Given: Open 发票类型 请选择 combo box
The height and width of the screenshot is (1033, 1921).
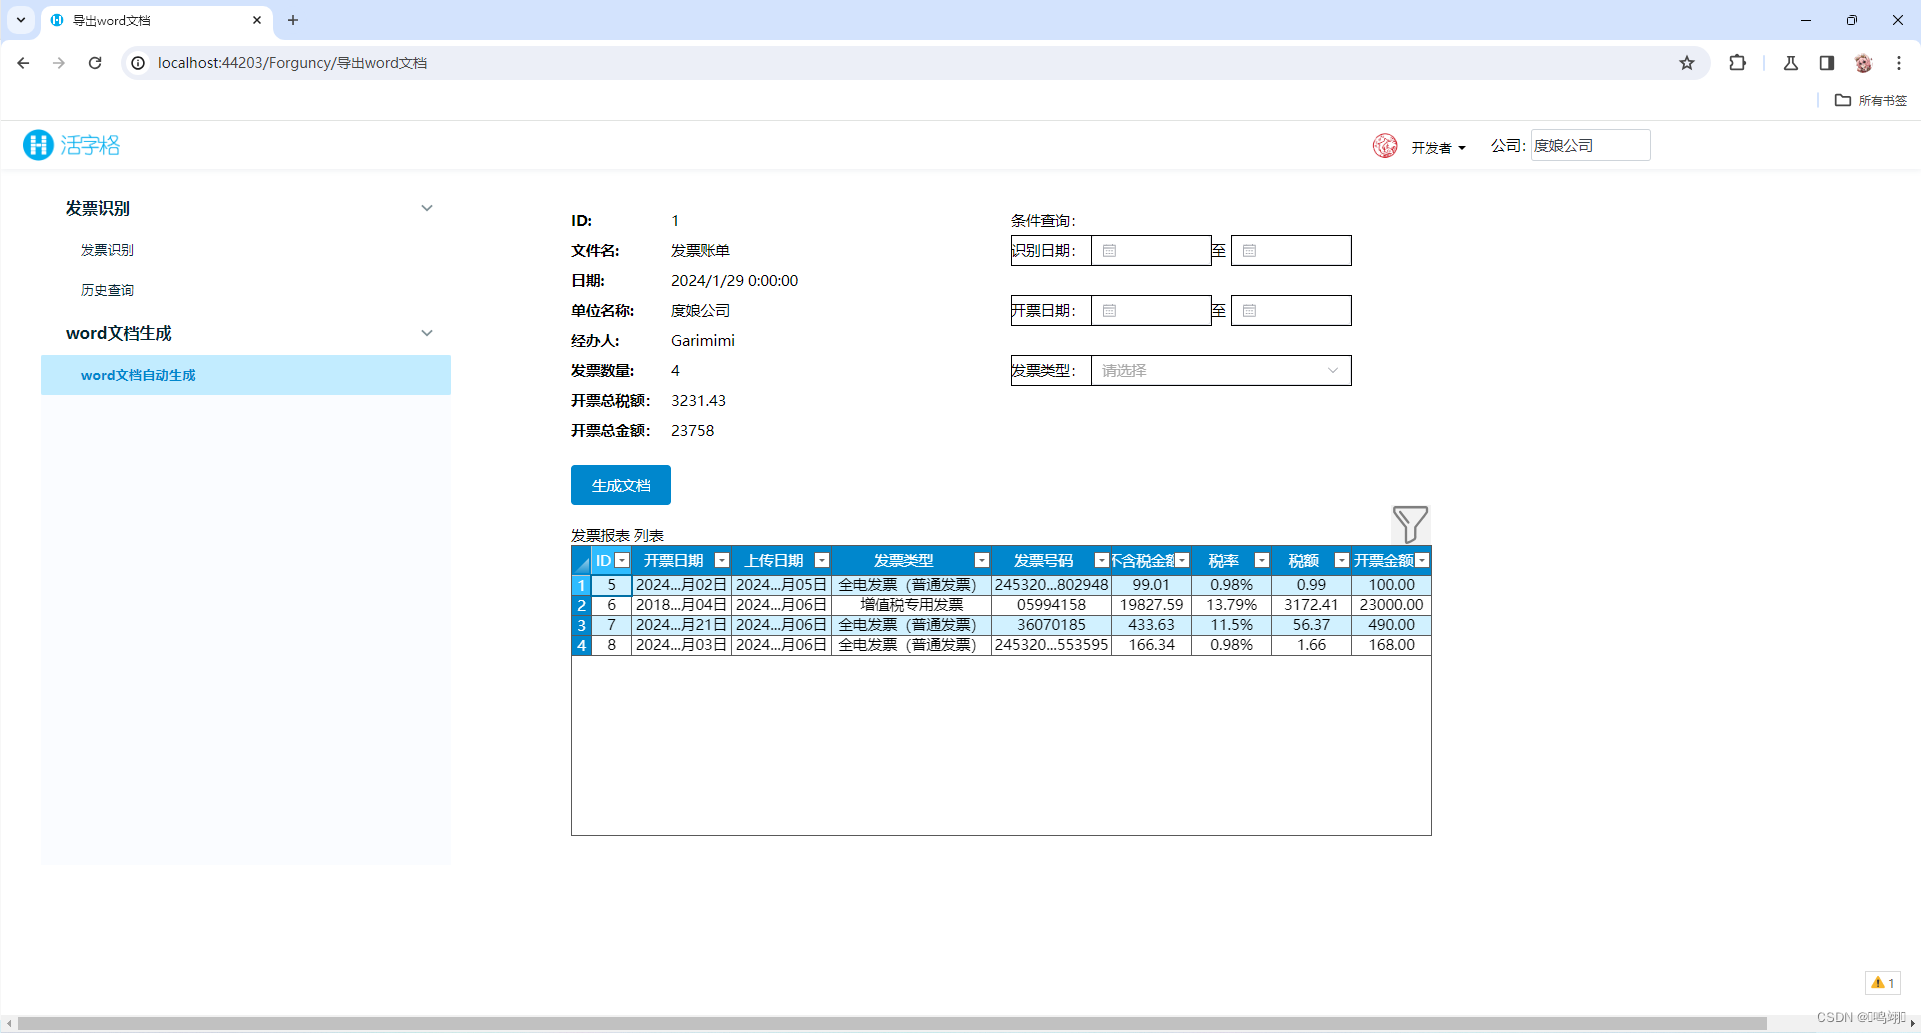Looking at the screenshot, I should (x=1221, y=371).
